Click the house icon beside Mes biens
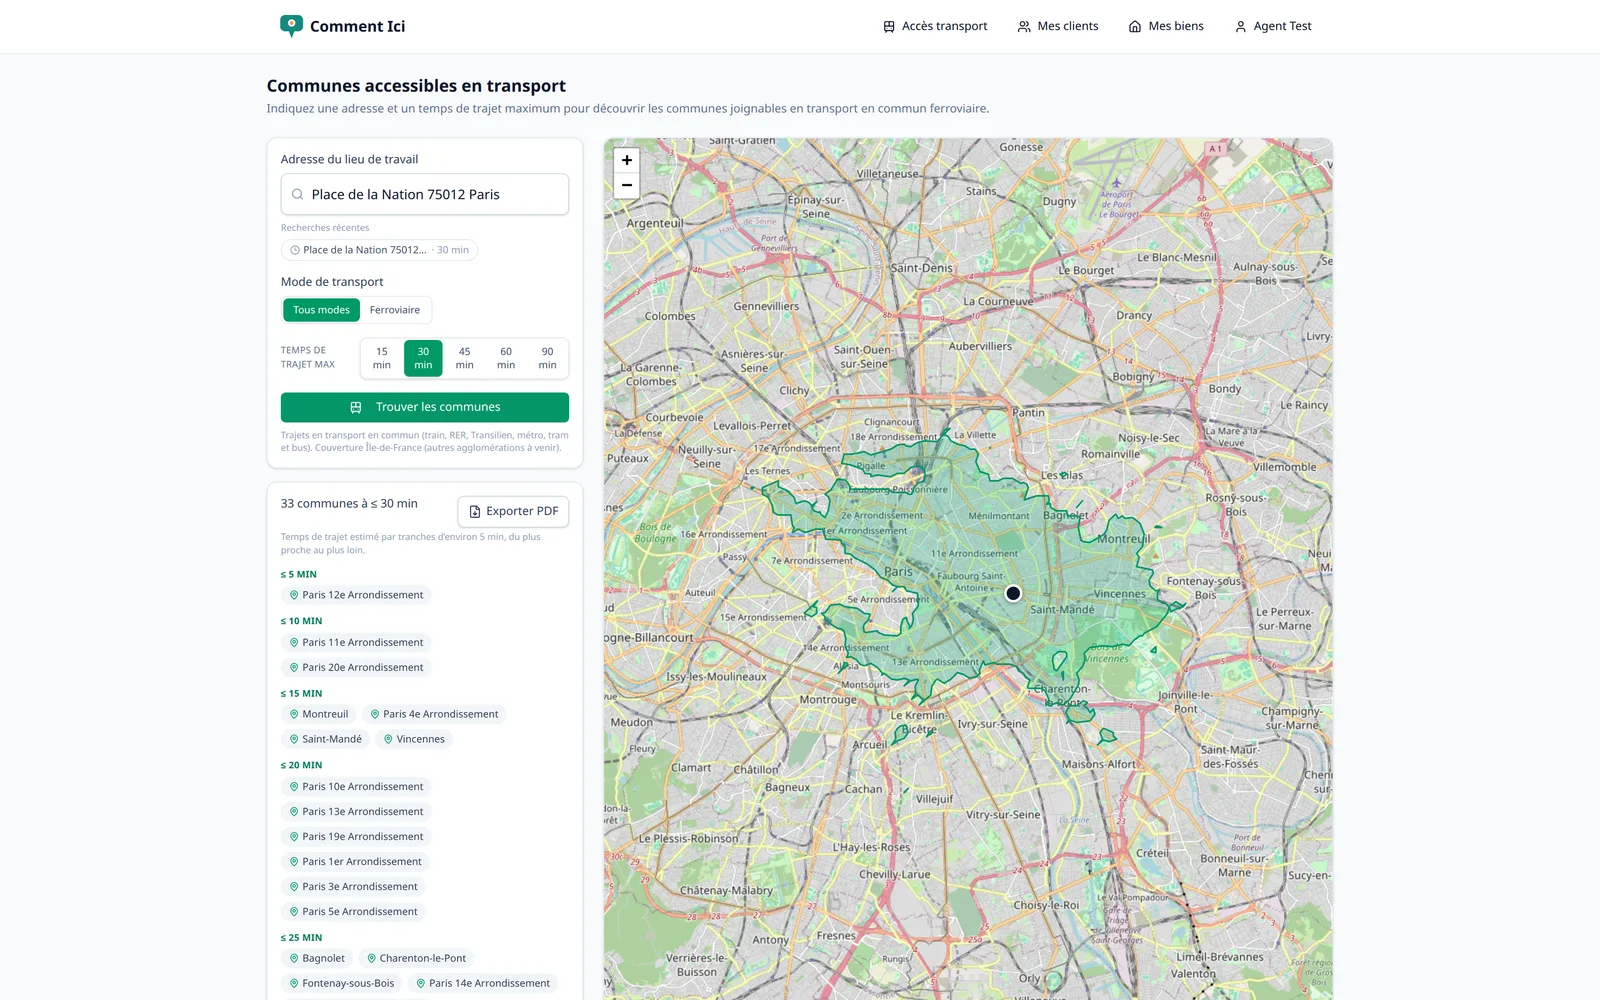 (1135, 27)
